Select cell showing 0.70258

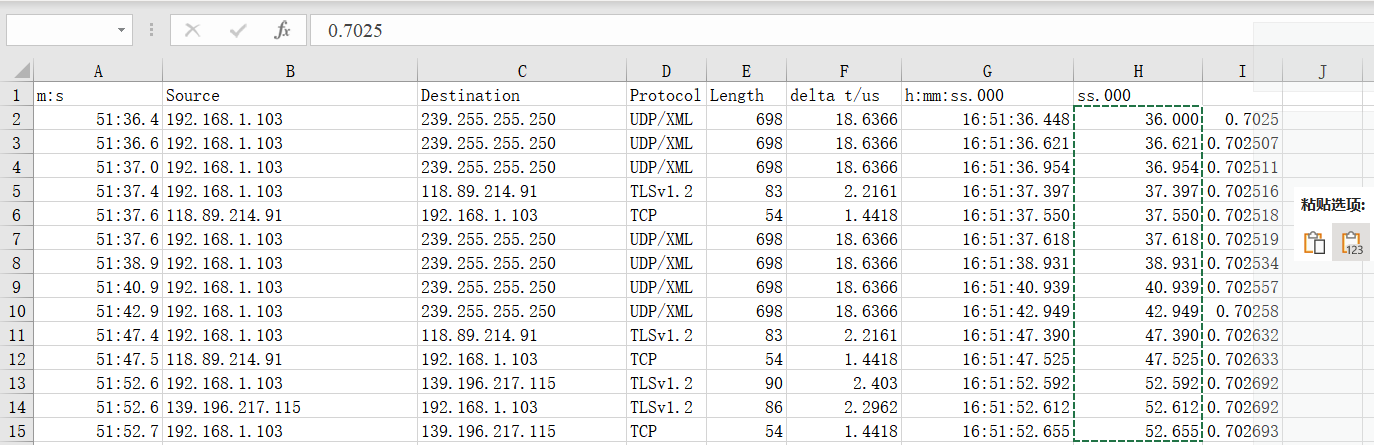1242,311
